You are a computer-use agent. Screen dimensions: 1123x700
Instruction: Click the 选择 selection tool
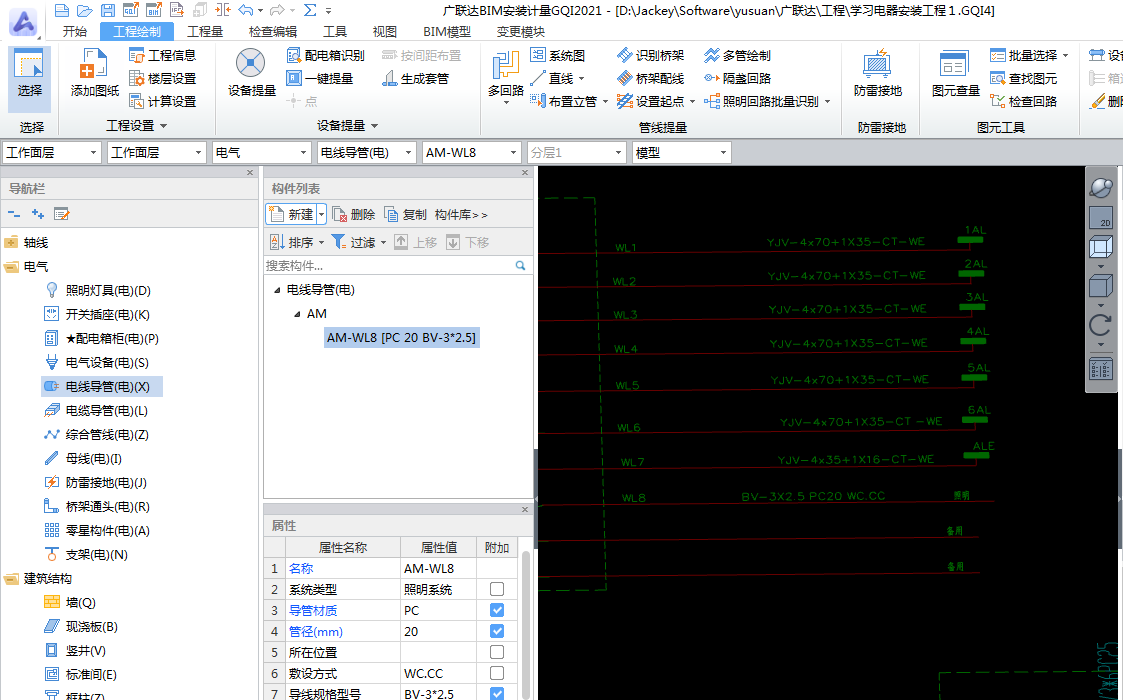29,79
